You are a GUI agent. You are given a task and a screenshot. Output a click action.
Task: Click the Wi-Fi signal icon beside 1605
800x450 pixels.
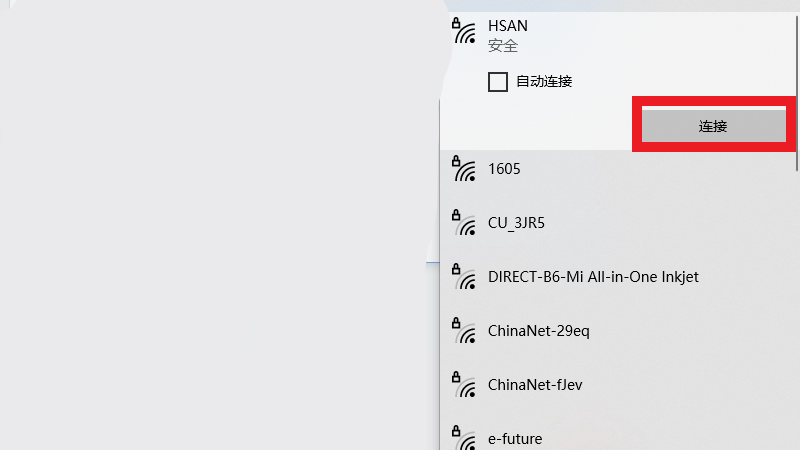(464, 170)
